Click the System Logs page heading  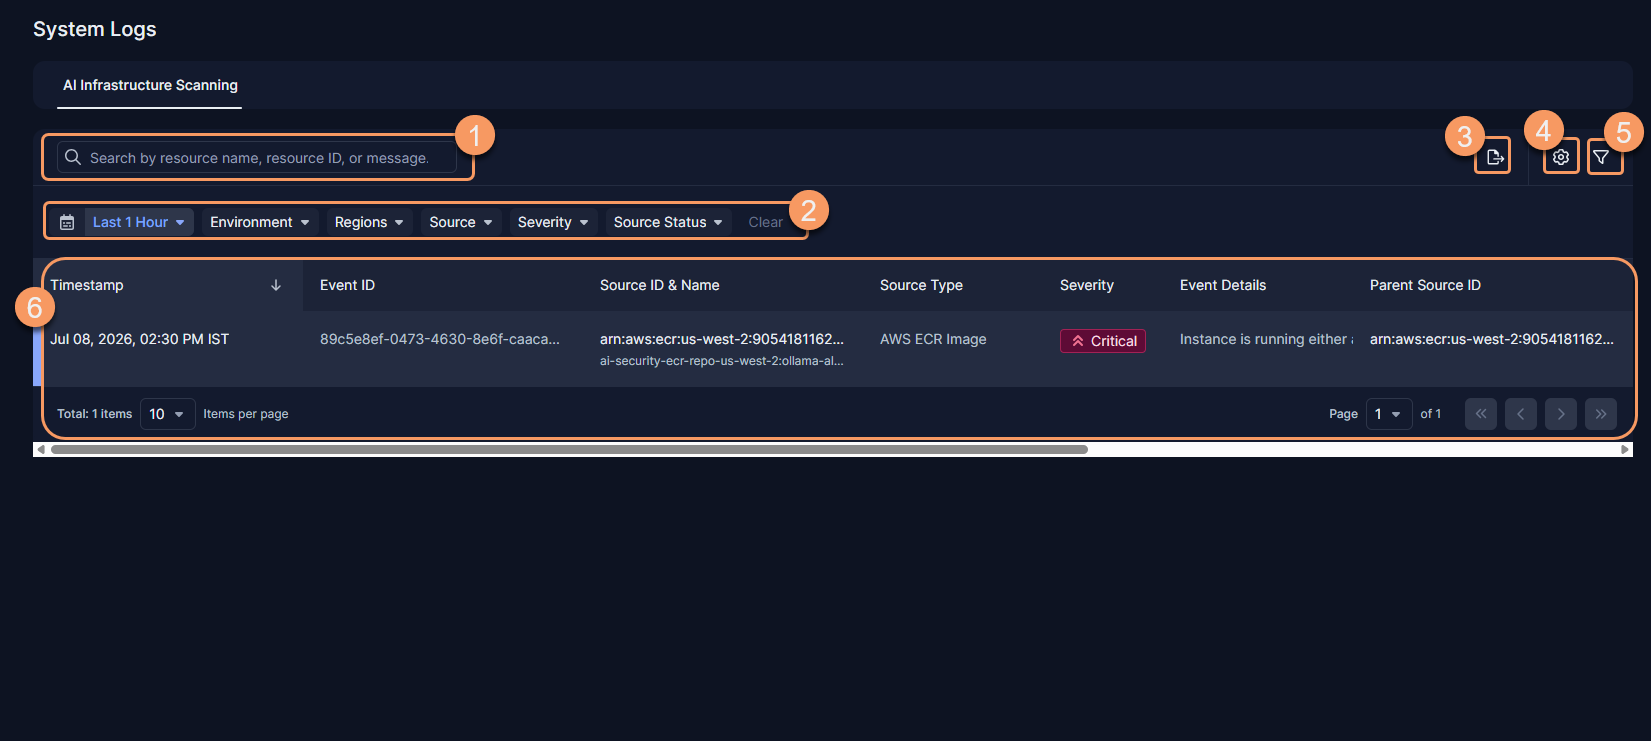[95, 29]
